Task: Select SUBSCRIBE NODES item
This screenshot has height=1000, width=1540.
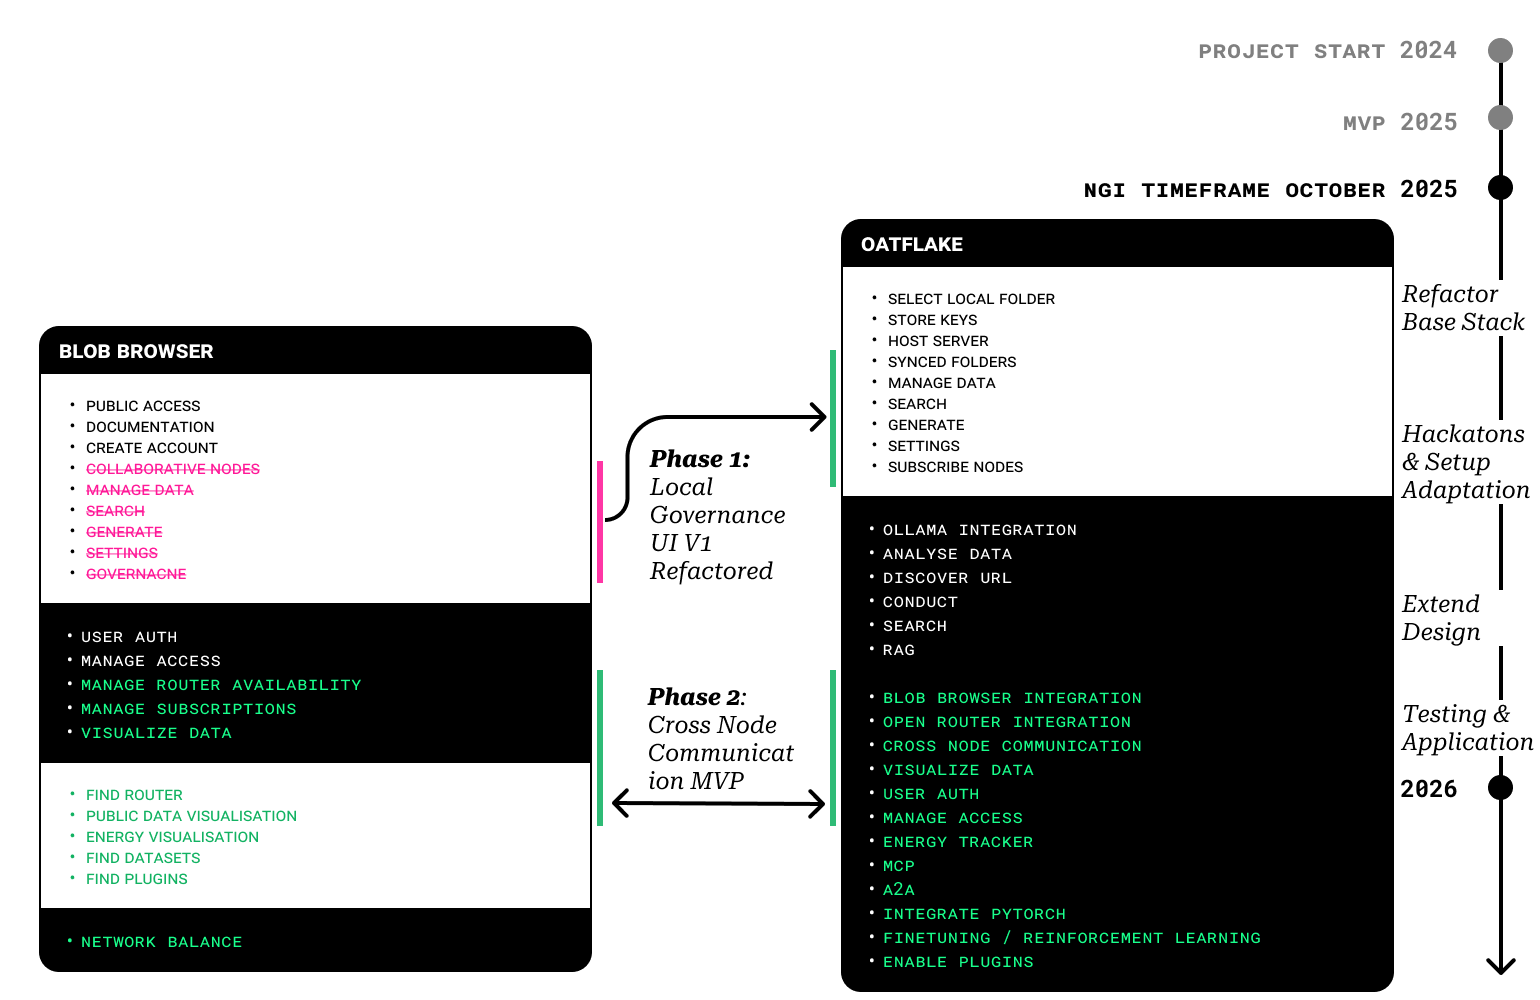Action: [955, 467]
